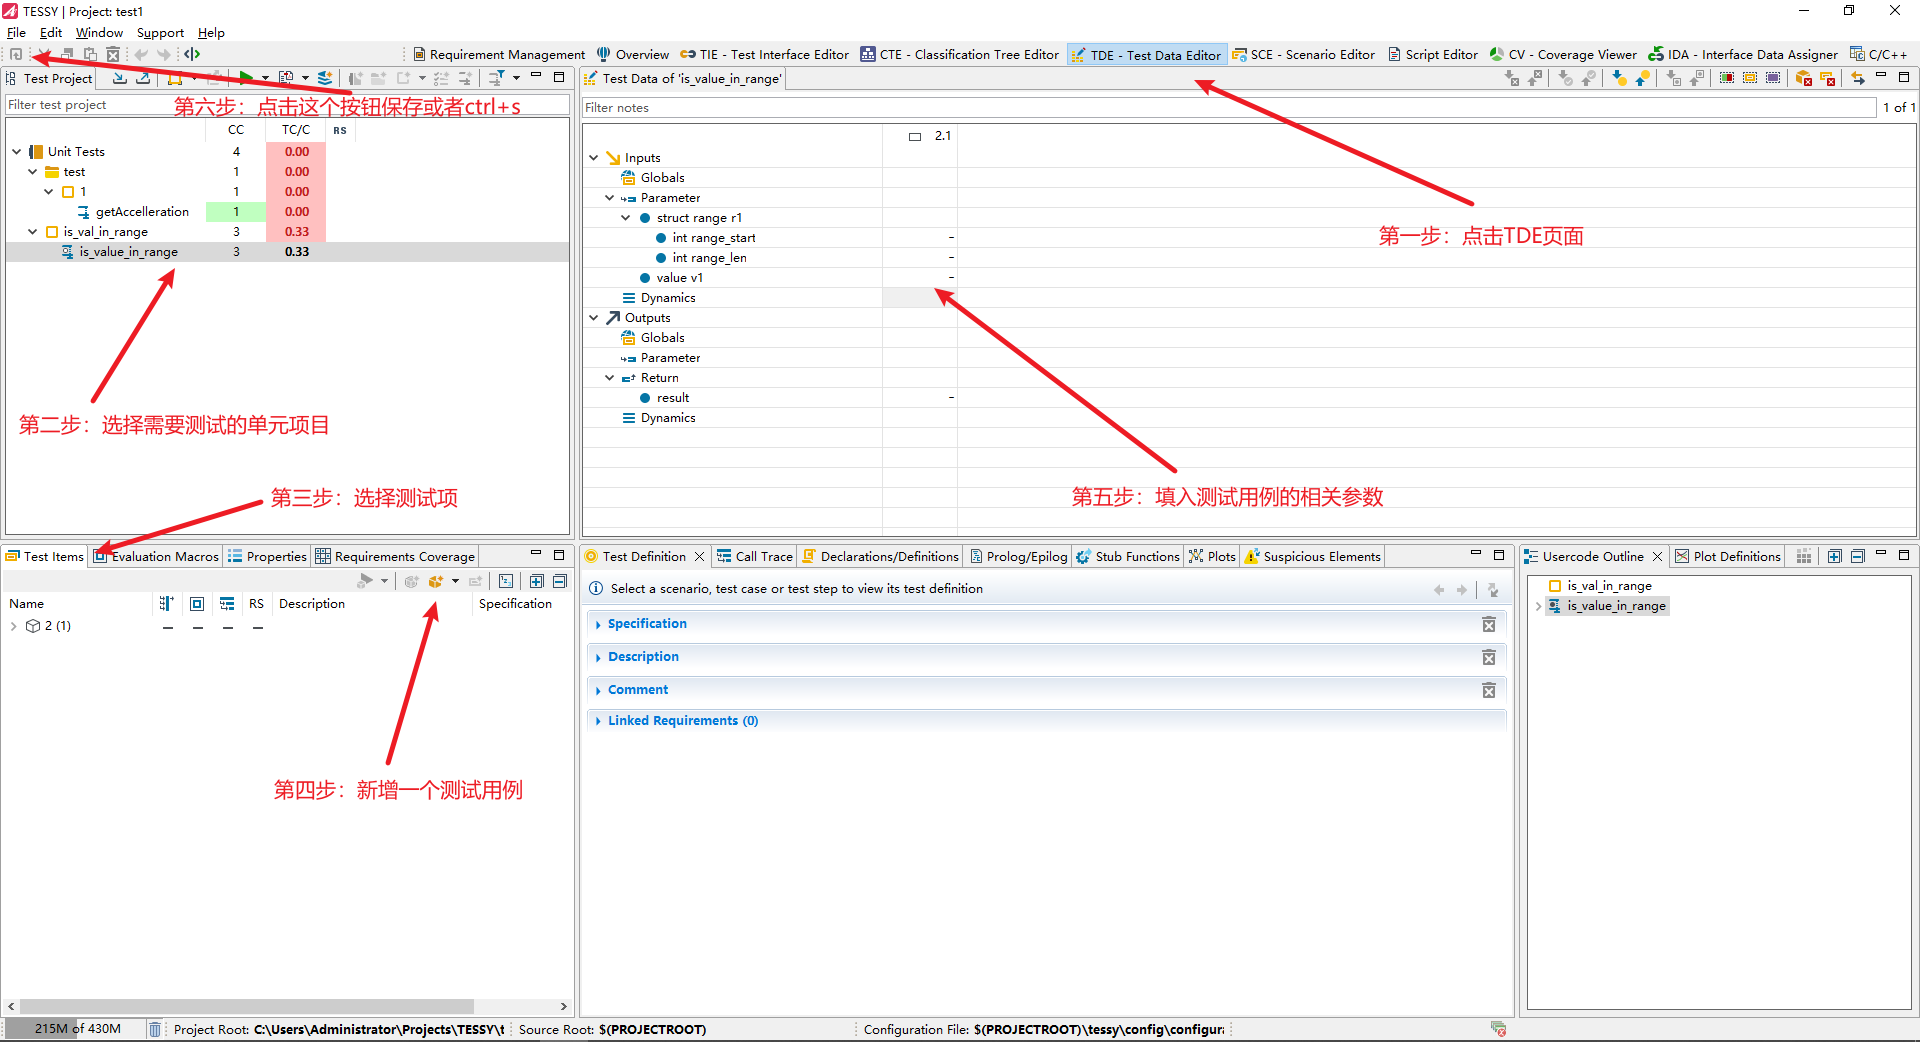1920x1042 pixels.
Task: Click the blue up arrow with yellow circle icon
Action: pyautogui.click(x=1642, y=78)
